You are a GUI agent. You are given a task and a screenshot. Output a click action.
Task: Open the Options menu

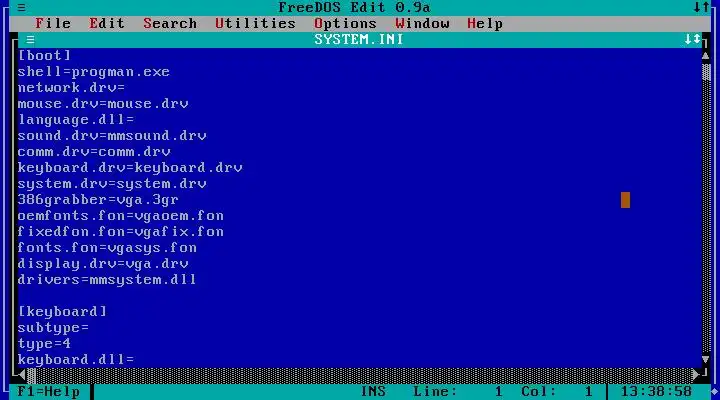pos(345,23)
